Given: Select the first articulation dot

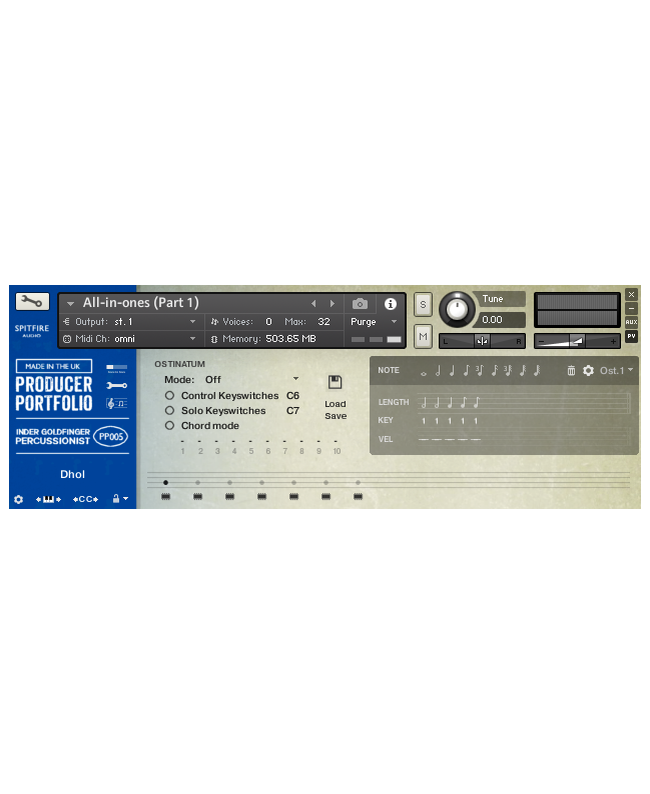Looking at the screenshot, I should tap(166, 483).
